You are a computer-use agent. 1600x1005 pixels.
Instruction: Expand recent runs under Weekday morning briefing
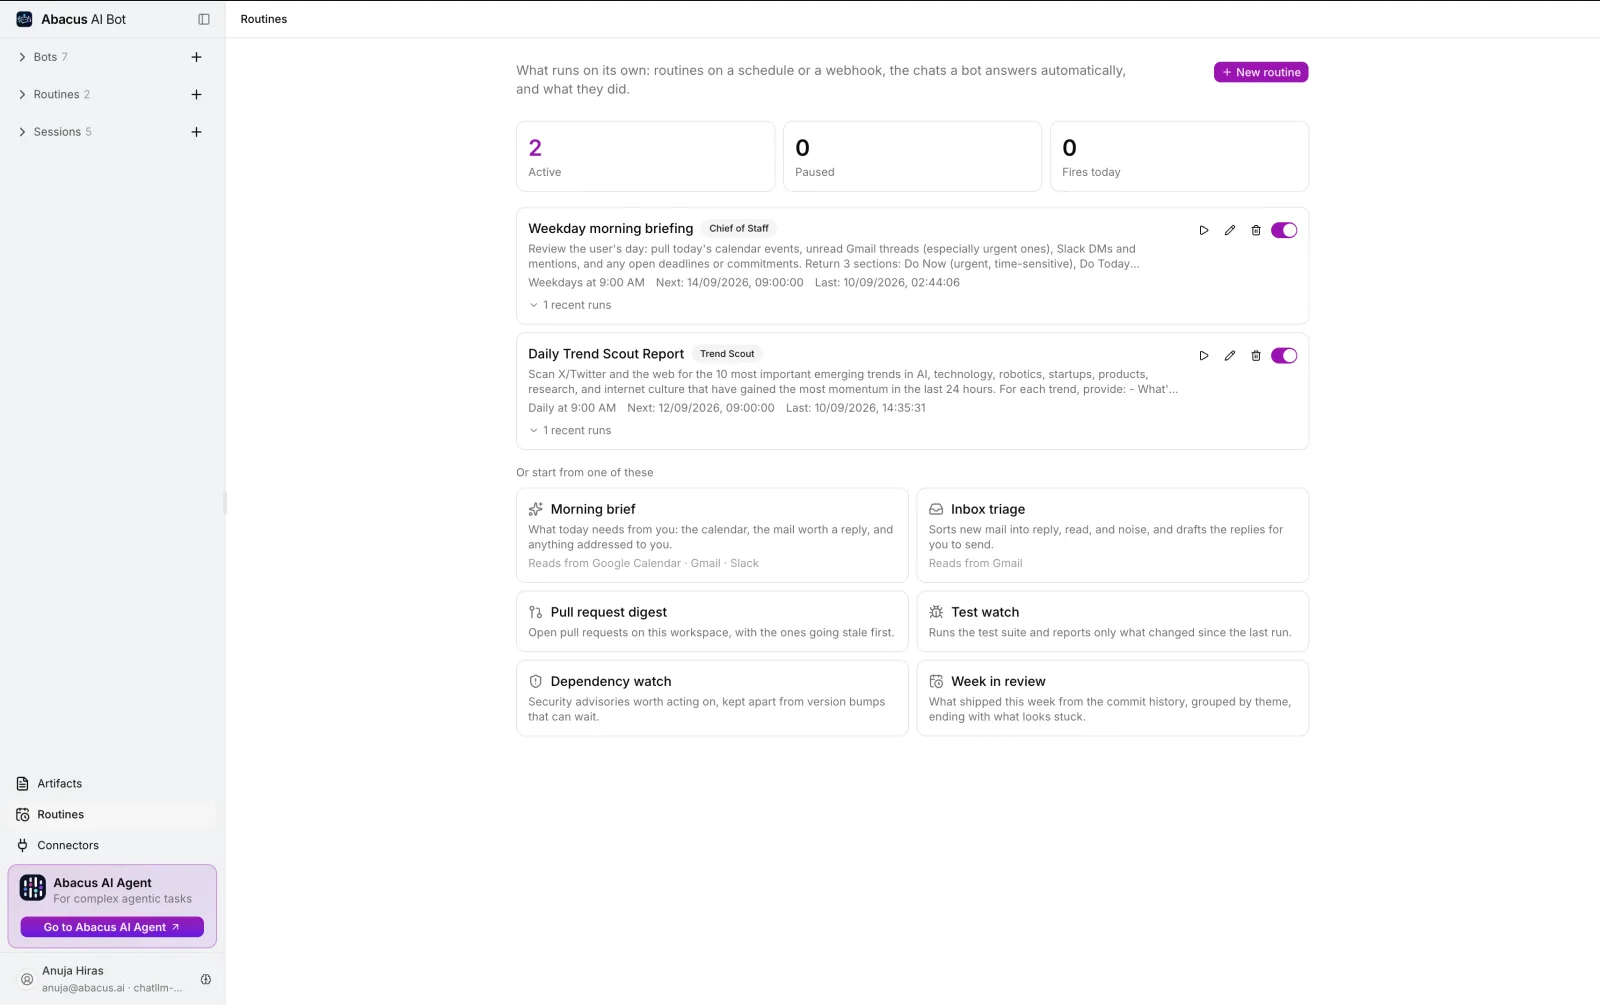coord(570,305)
